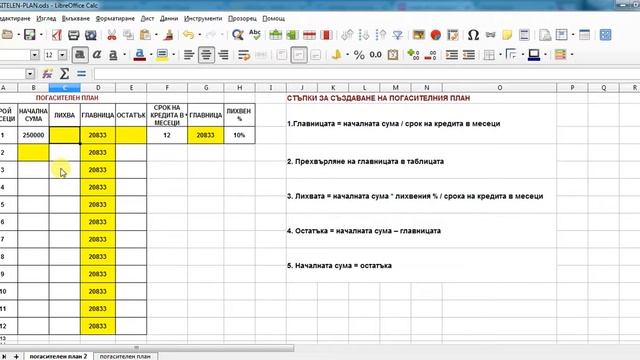Insert a comment note

pos(507,35)
